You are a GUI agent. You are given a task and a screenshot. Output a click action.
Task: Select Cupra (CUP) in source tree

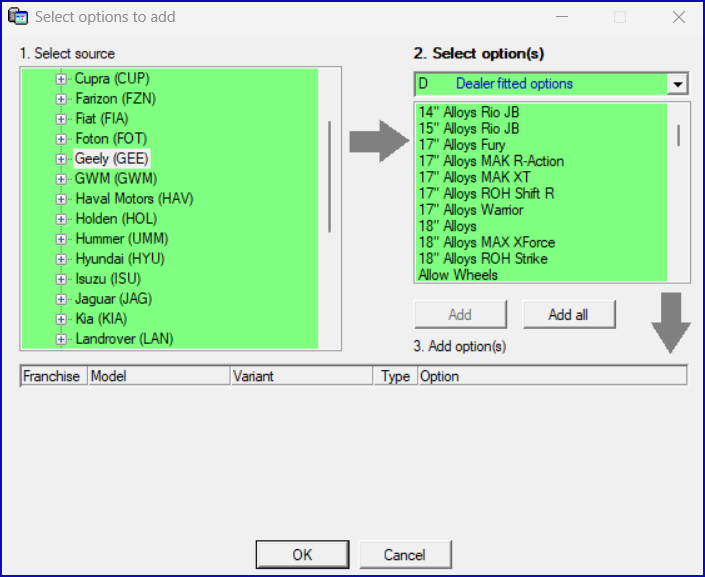tap(112, 79)
